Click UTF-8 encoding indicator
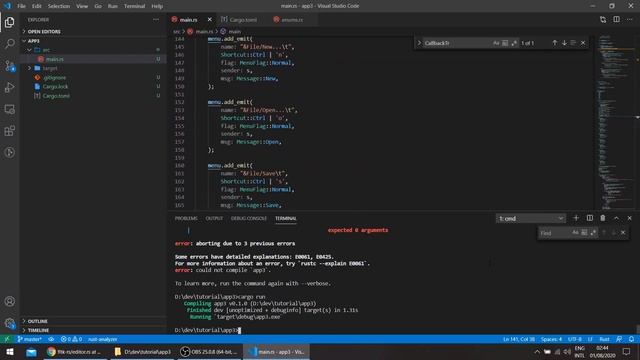 click(575, 339)
